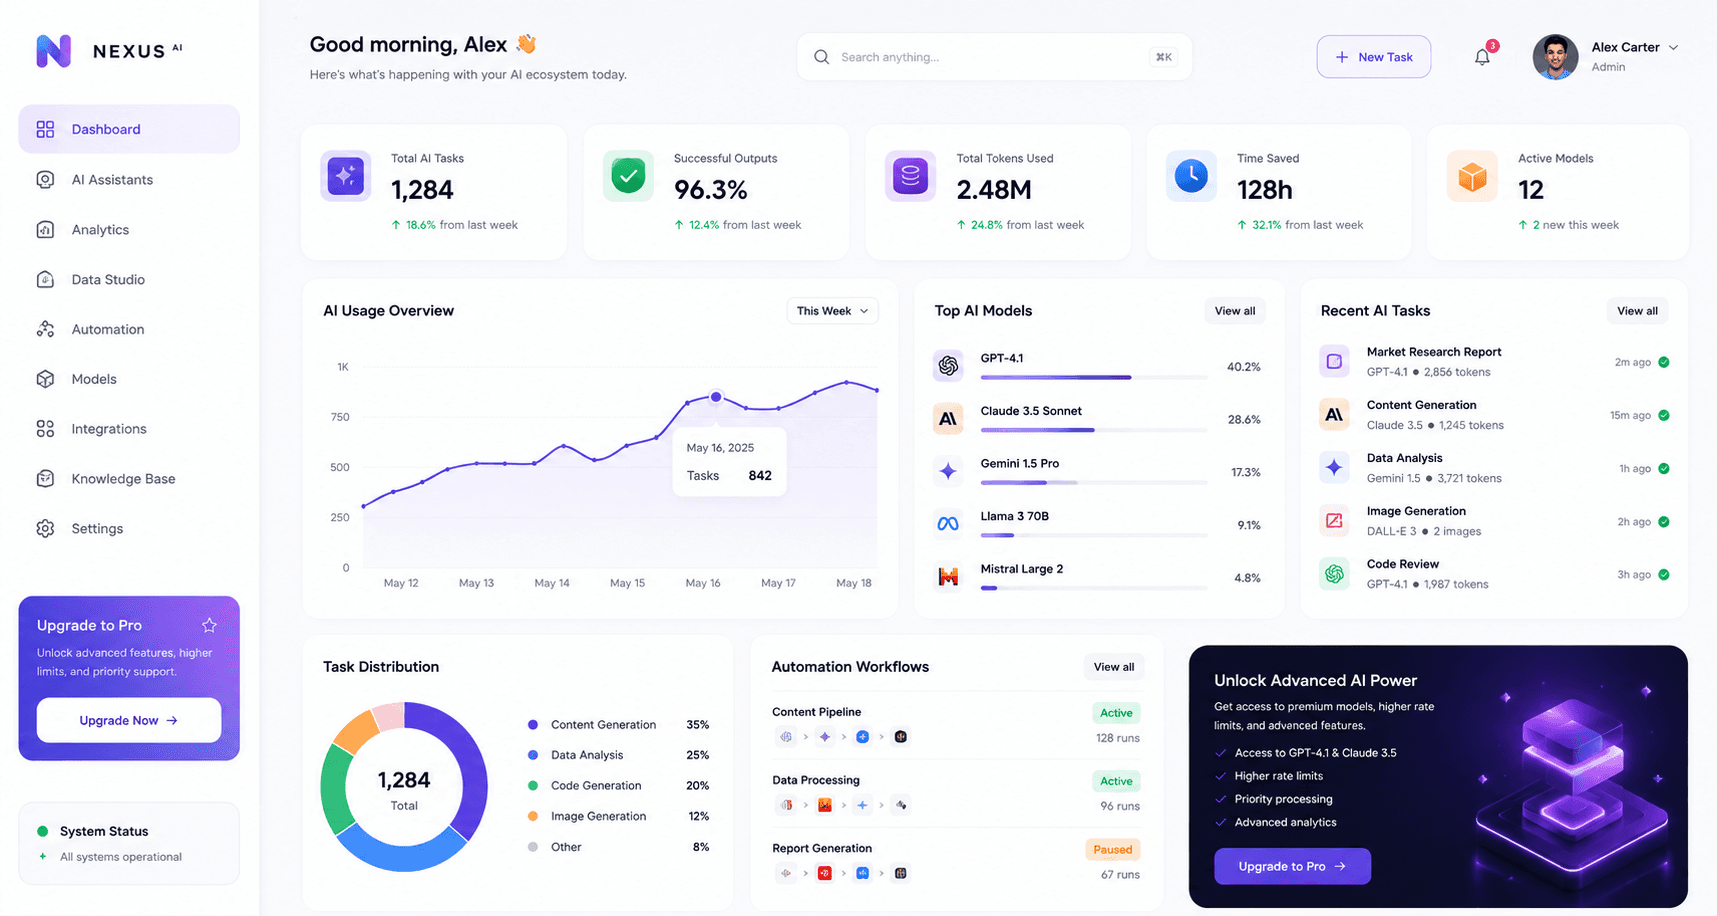The width and height of the screenshot is (1717, 916).
Task: Click the Time Saved clock icon
Action: click(1191, 176)
